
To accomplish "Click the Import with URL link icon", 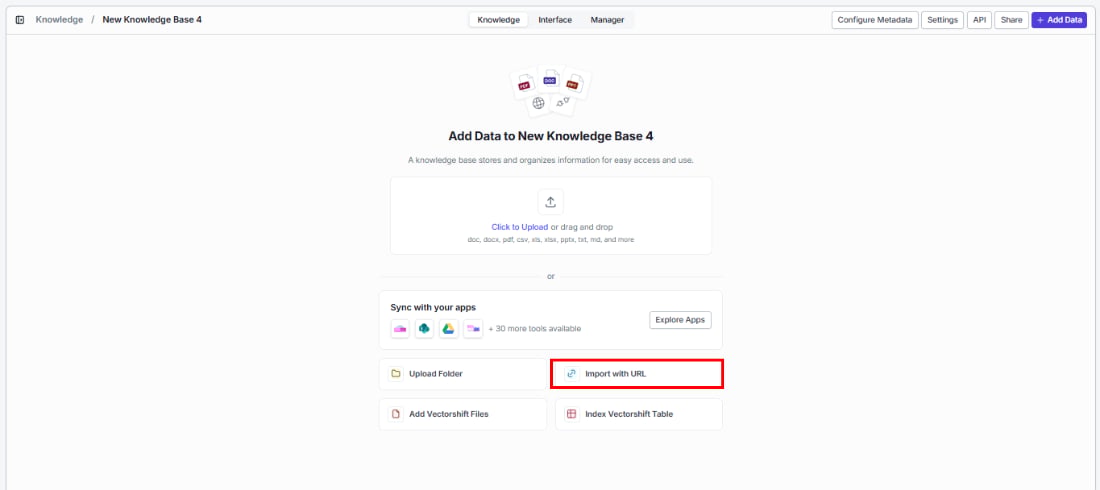I will coord(572,373).
